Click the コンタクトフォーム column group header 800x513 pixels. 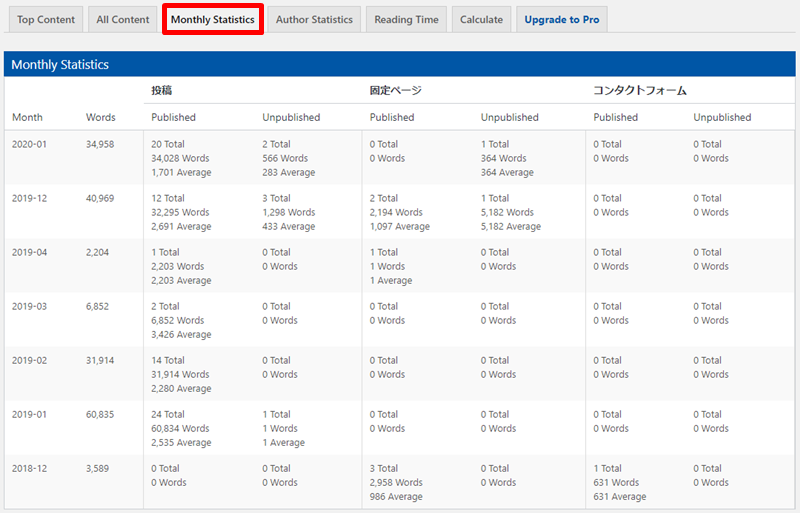point(640,90)
